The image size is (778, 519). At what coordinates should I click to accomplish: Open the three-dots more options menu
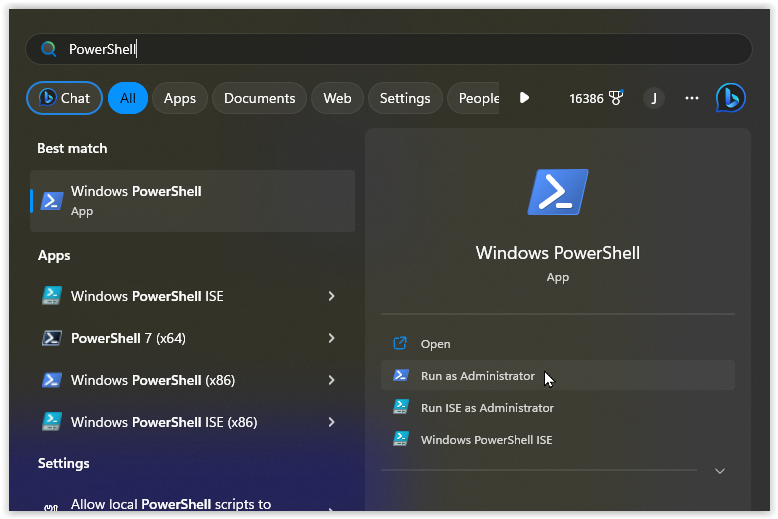[x=692, y=98]
